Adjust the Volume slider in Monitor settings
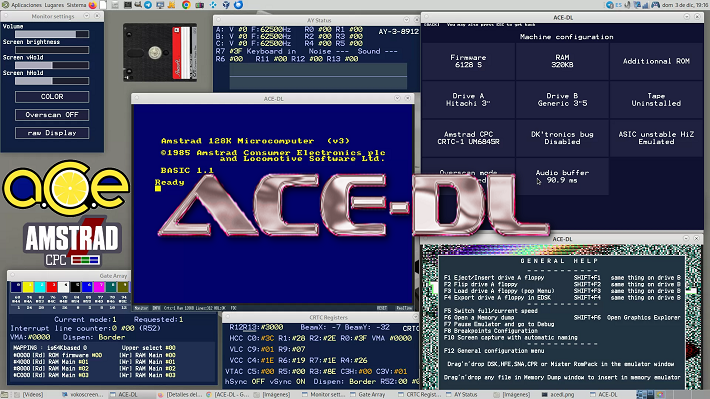Screen dimensions: 710x399 52,34
